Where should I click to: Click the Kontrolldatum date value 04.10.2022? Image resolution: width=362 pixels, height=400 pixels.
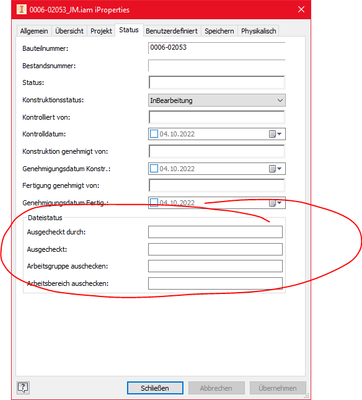(177, 134)
